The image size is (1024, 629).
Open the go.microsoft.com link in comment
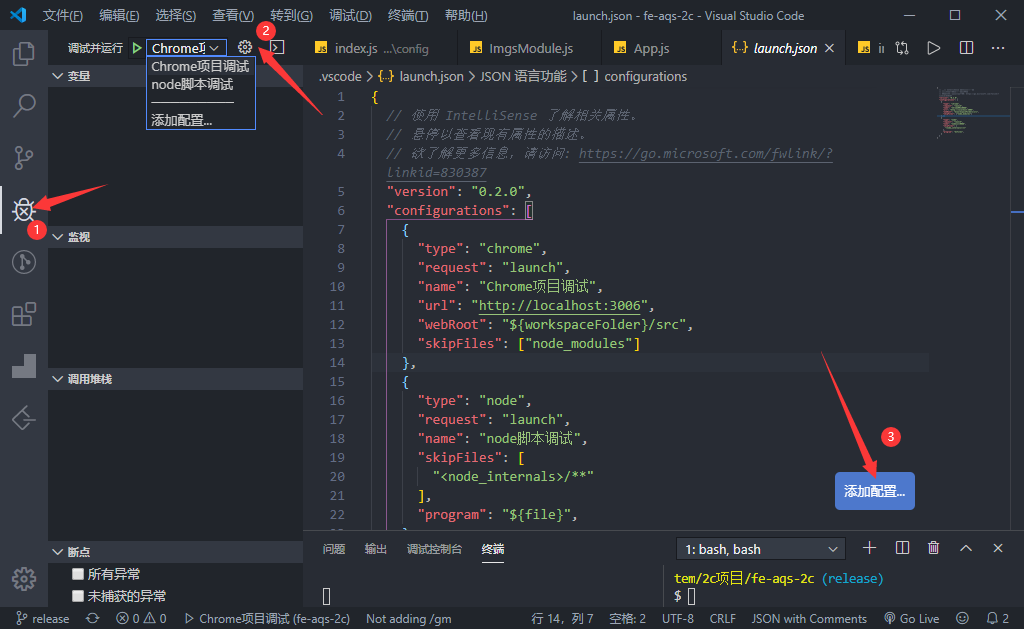click(x=705, y=154)
